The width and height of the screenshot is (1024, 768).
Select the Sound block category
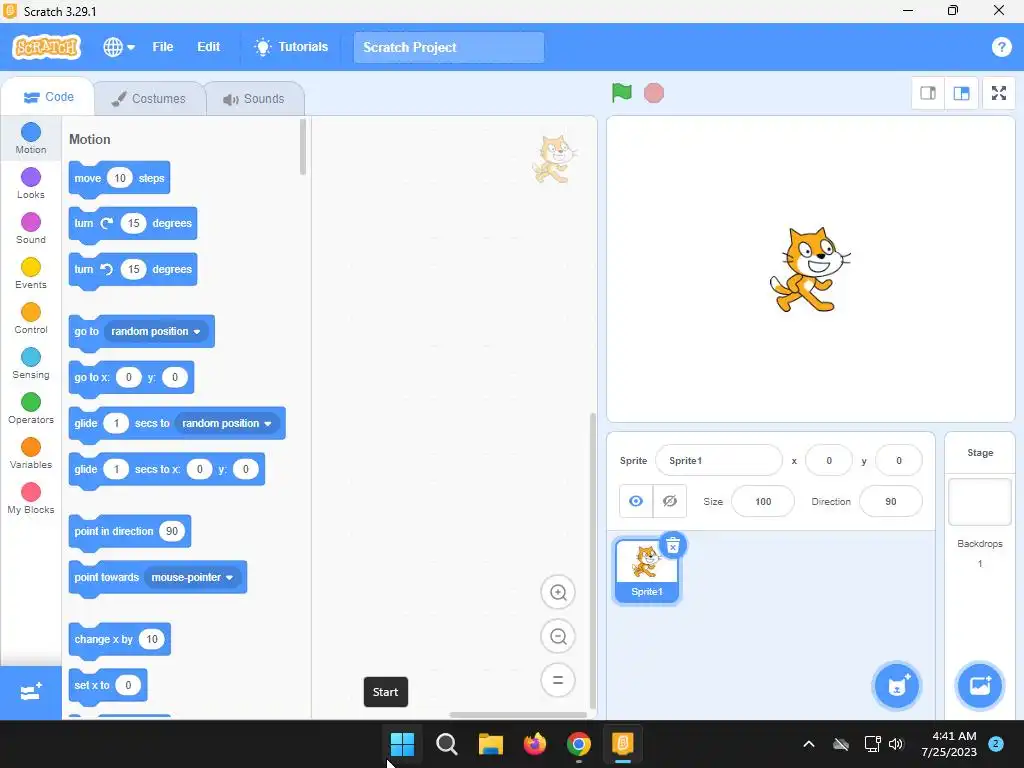point(31,229)
